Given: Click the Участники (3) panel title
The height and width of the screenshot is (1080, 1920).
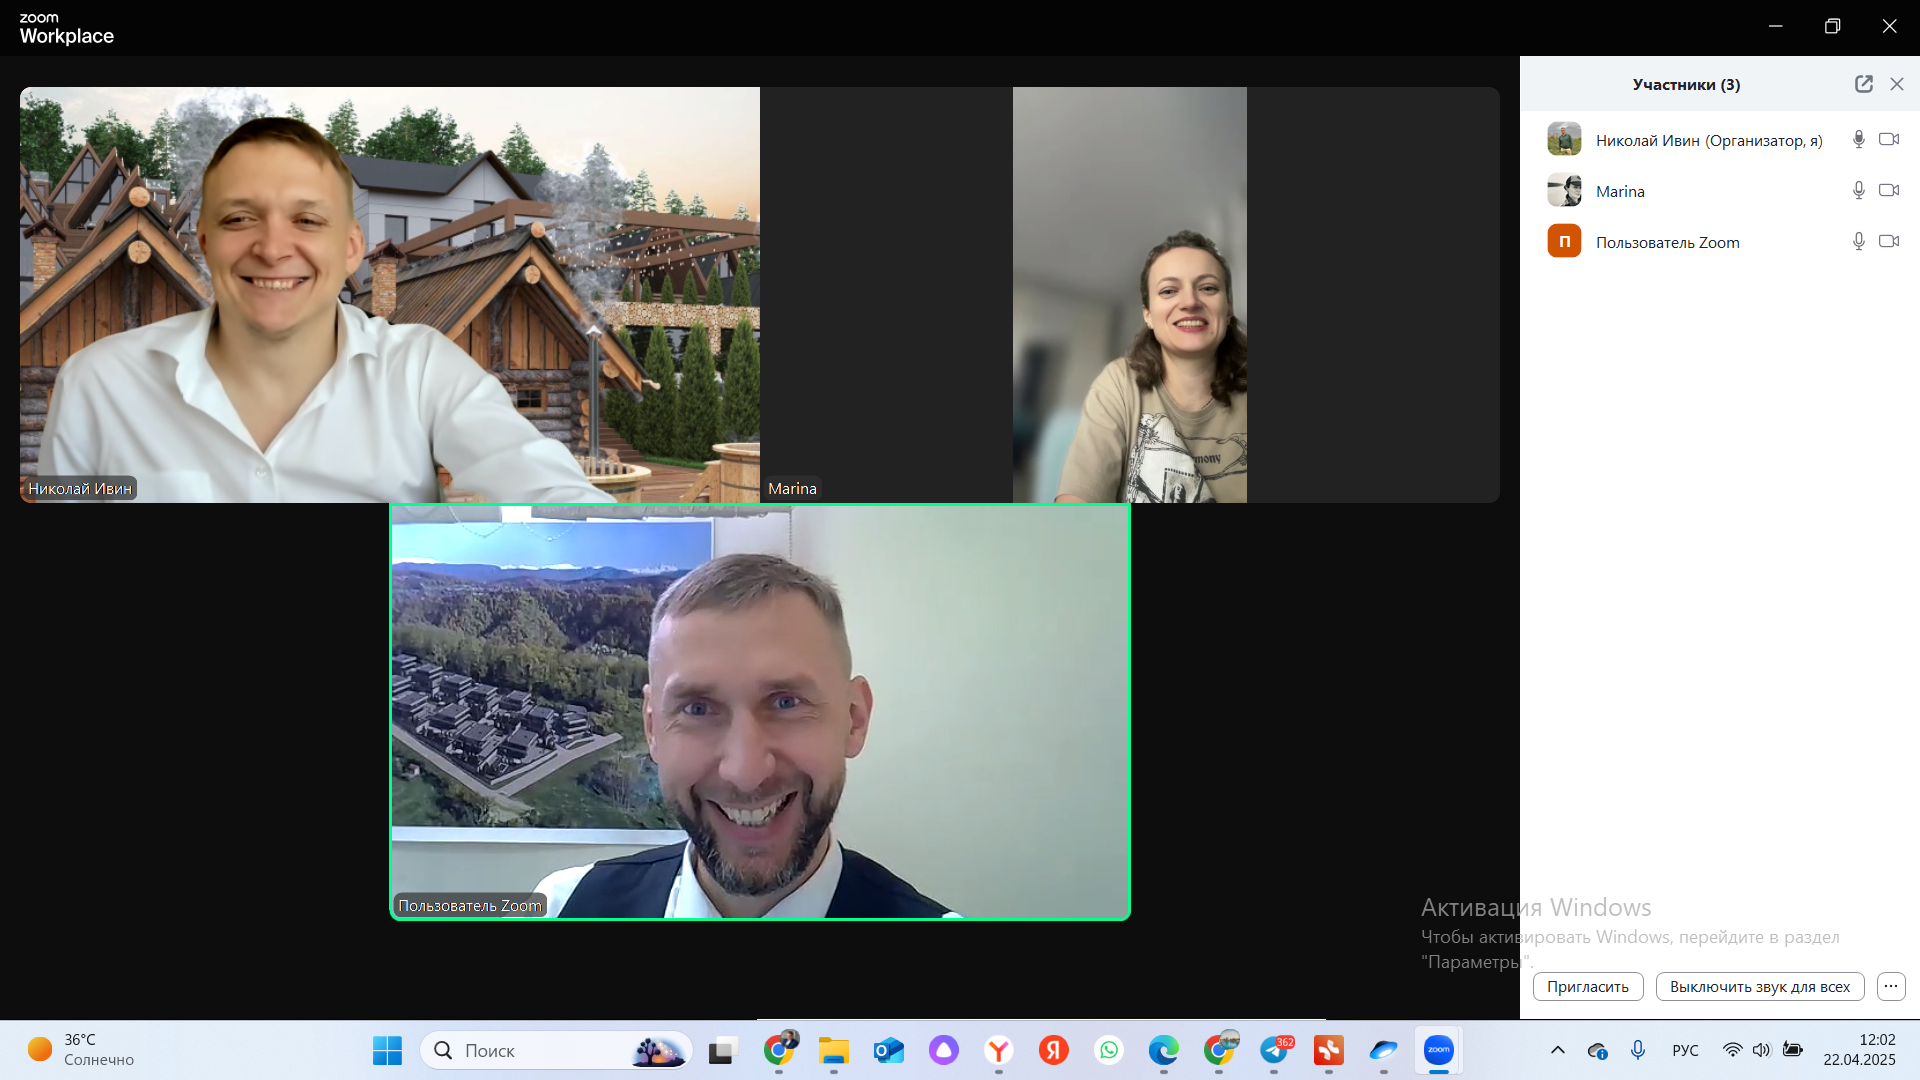Looking at the screenshot, I should tap(1686, 84).
